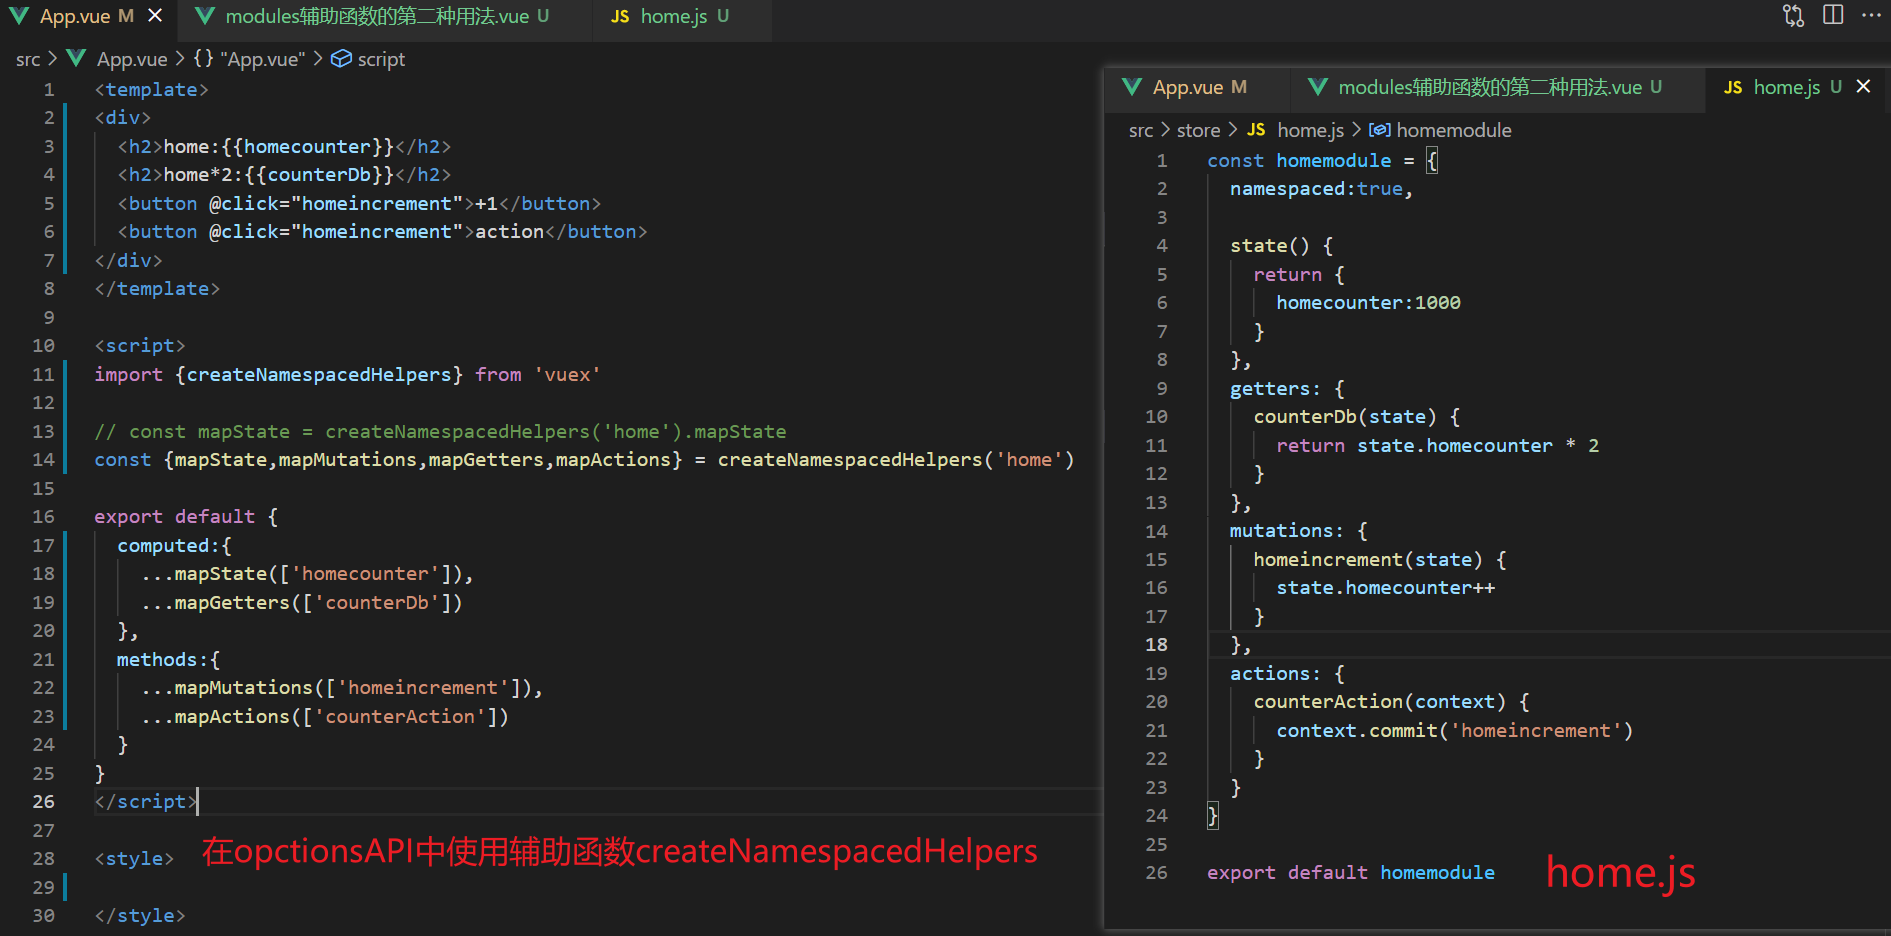Click 'counterDb' string in mapGetters call
The image size is (1891, 936).
point(377,602)
